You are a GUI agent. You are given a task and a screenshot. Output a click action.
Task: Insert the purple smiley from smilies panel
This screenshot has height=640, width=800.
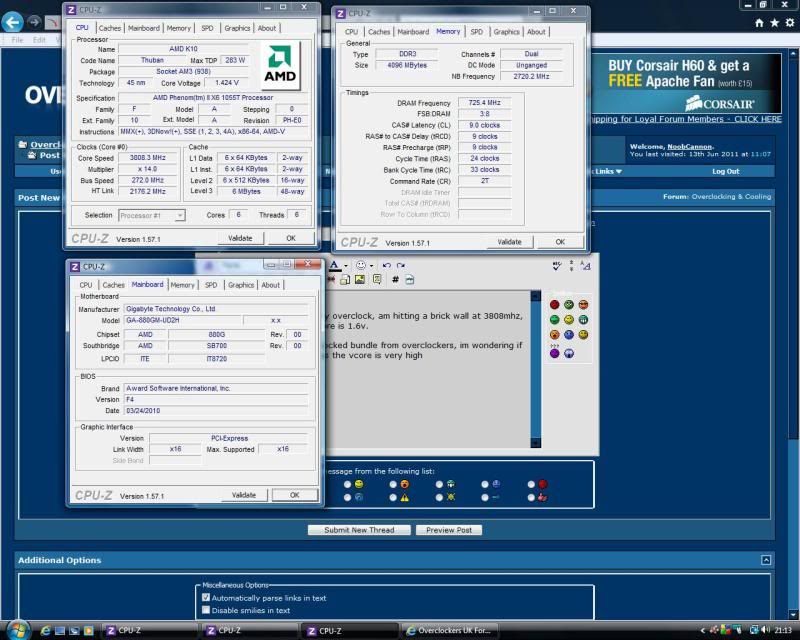point(555,353)
